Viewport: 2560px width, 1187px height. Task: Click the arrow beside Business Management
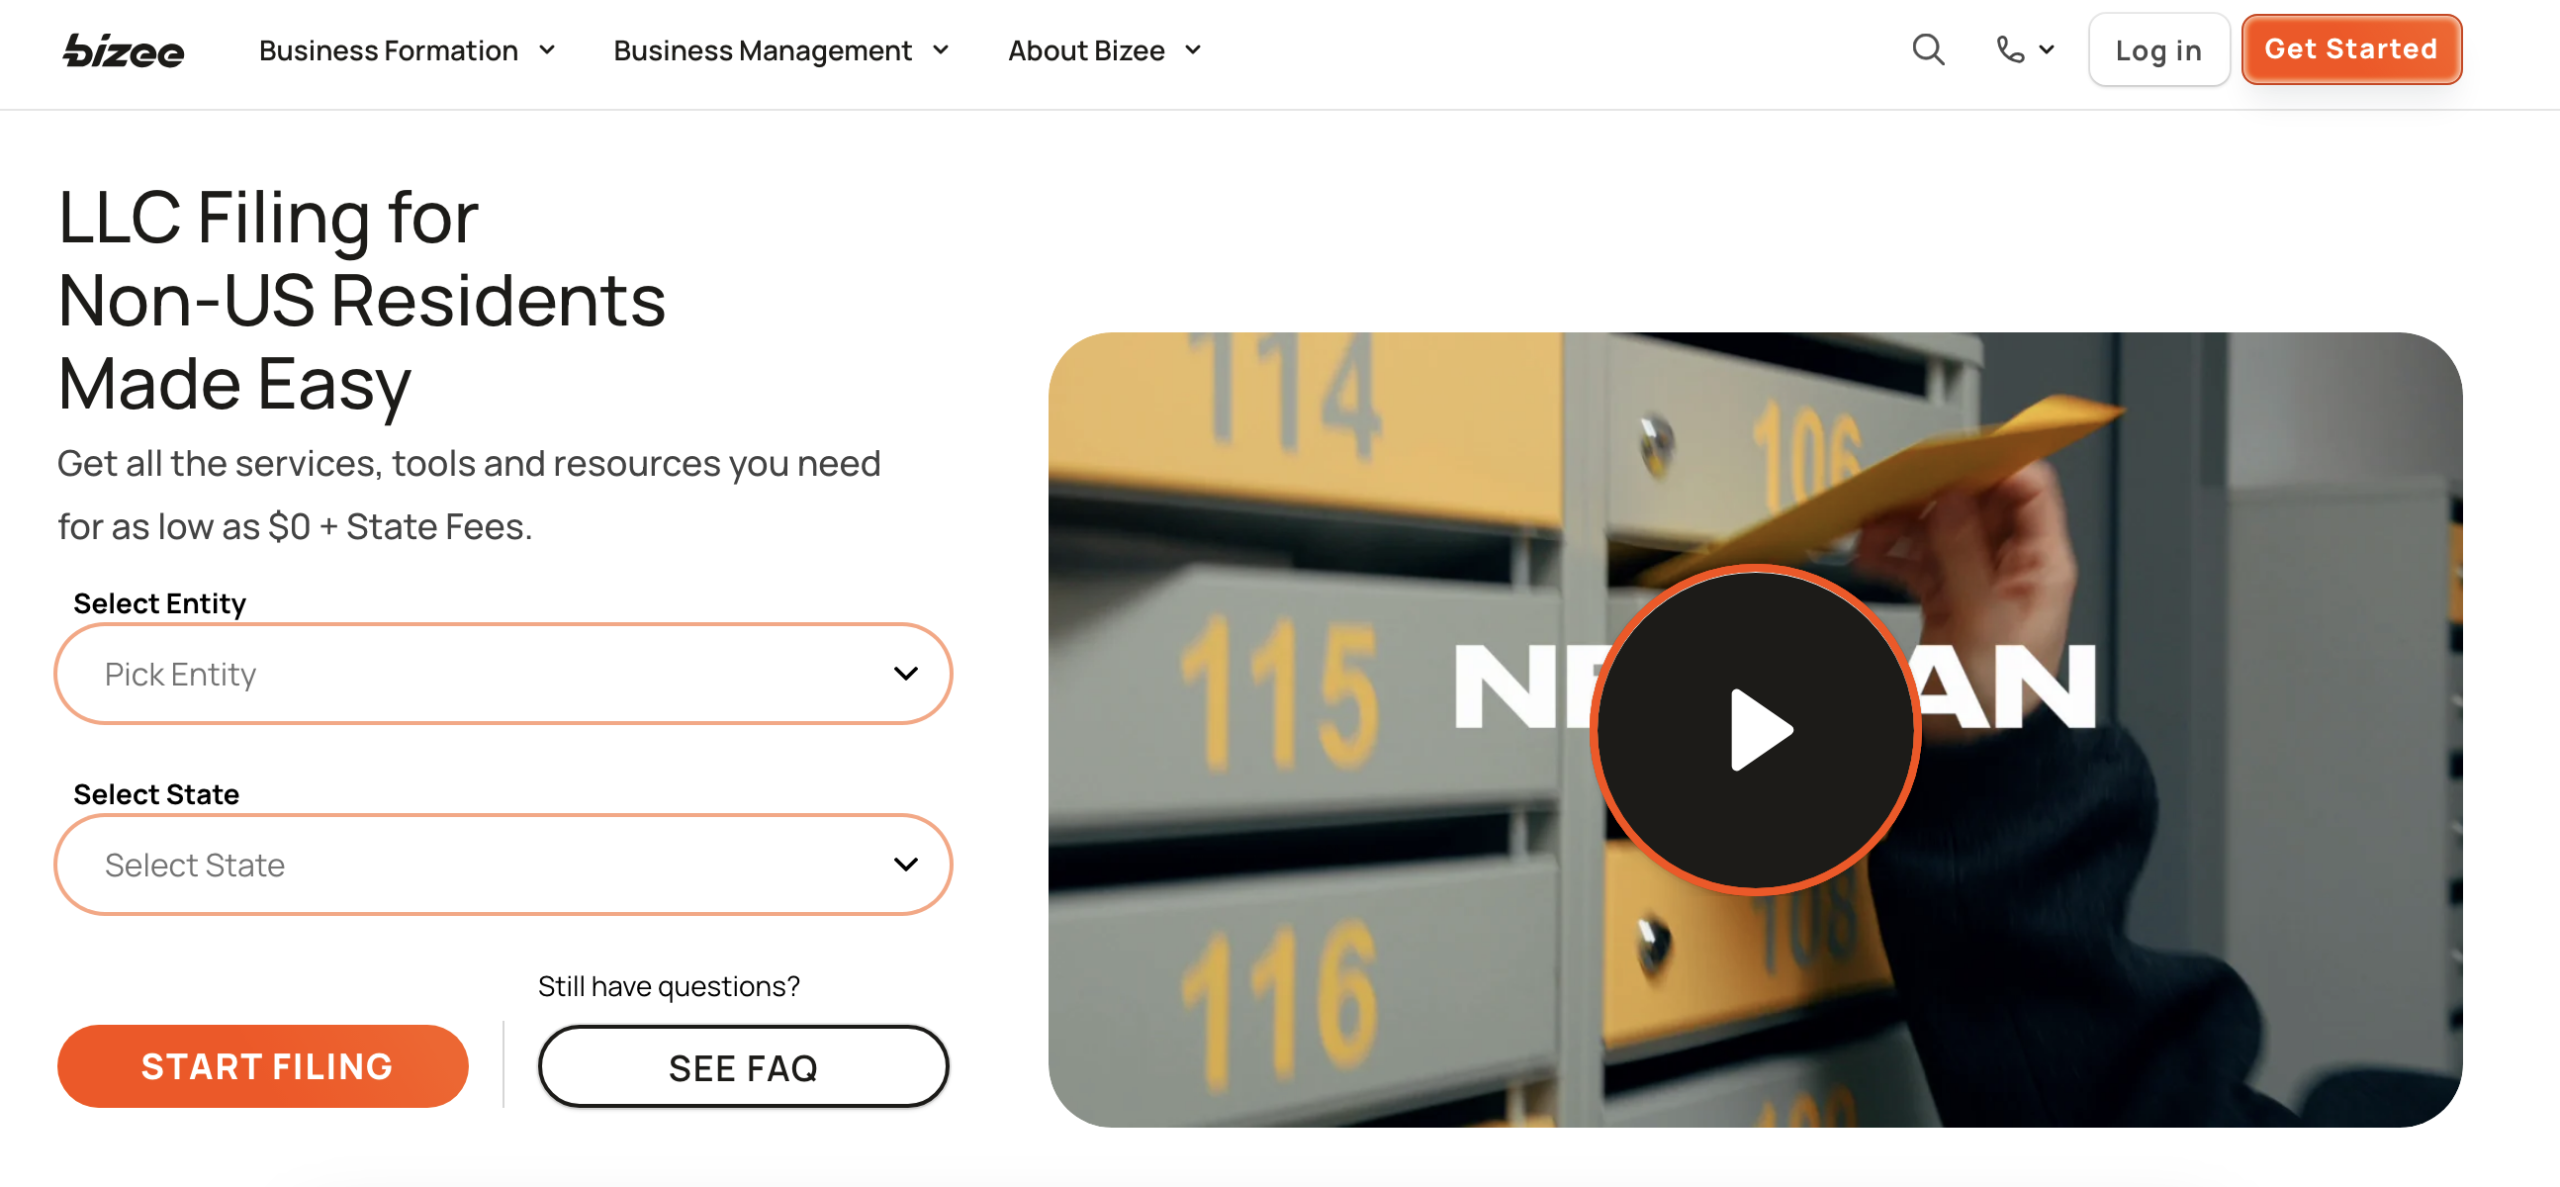pos(940,50)
